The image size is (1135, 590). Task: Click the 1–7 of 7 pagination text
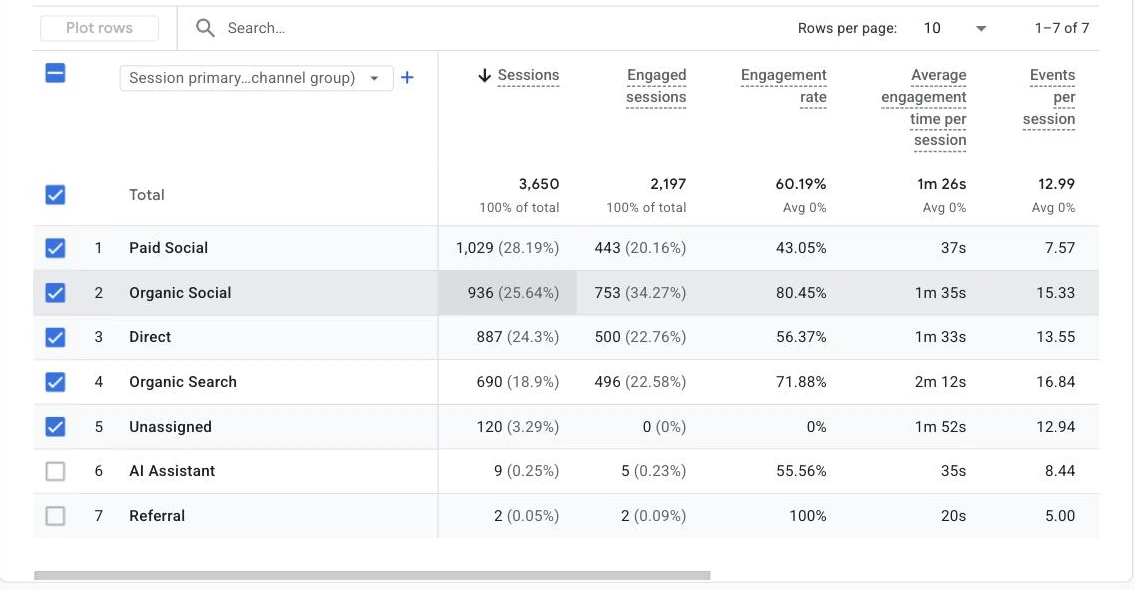coord(1062,28)
